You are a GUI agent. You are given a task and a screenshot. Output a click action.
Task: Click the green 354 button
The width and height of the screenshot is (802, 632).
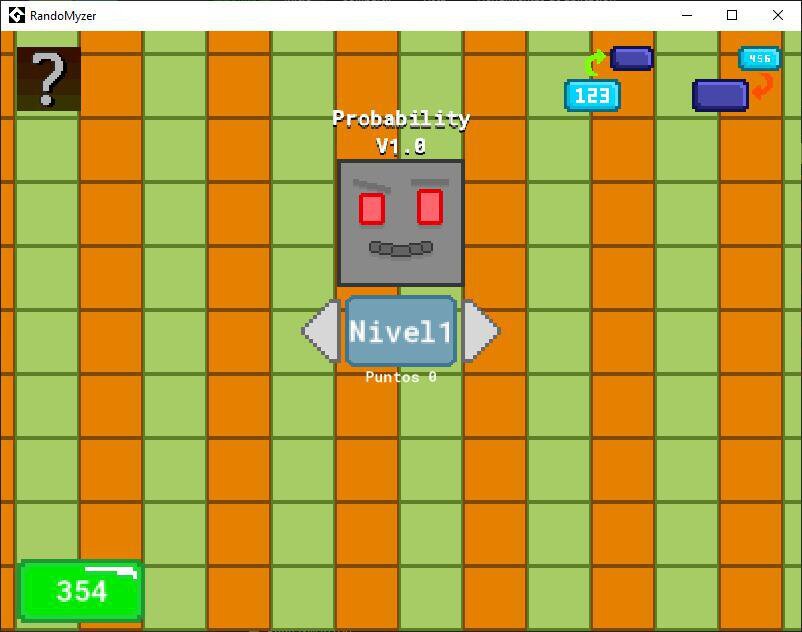(x=81, y=592)
